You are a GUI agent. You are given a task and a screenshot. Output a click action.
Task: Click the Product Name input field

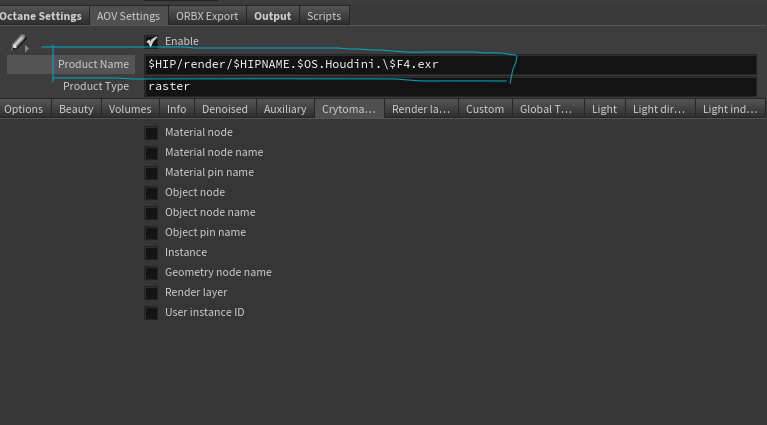(450, 64)
